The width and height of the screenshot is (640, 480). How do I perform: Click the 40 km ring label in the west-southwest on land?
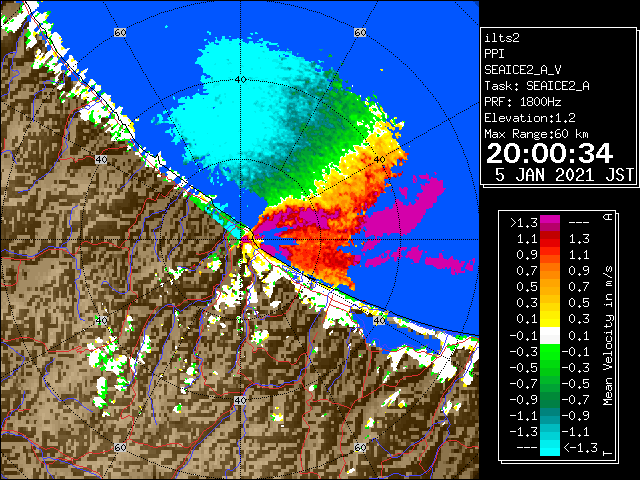pyautogui.click(x=101, y=321)
